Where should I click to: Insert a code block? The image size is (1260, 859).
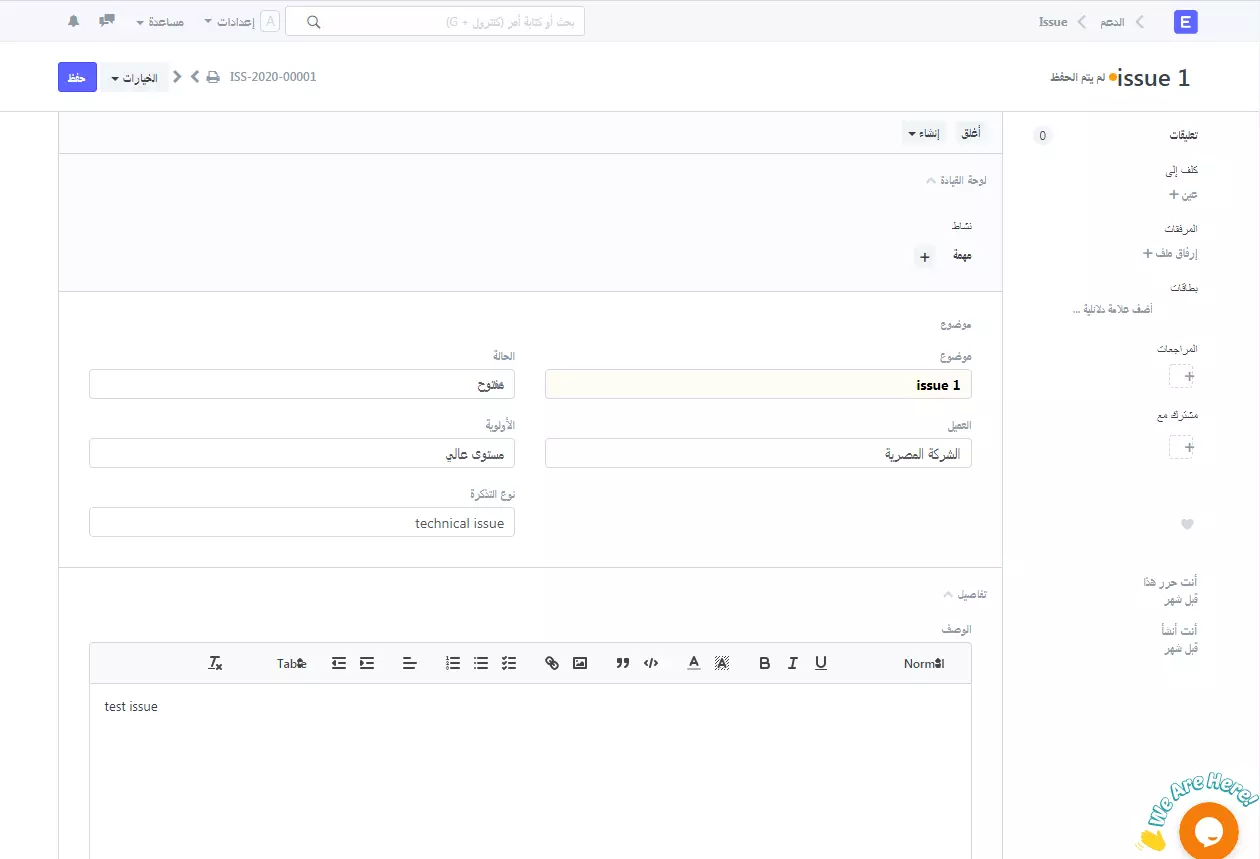pyautogui.click(x=651, y=663)
